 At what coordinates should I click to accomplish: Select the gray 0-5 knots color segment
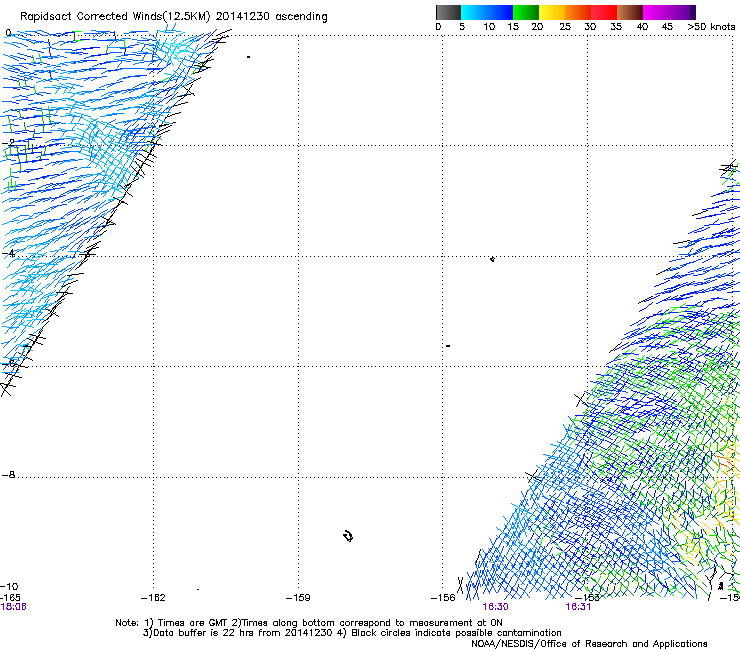point(448,12)
